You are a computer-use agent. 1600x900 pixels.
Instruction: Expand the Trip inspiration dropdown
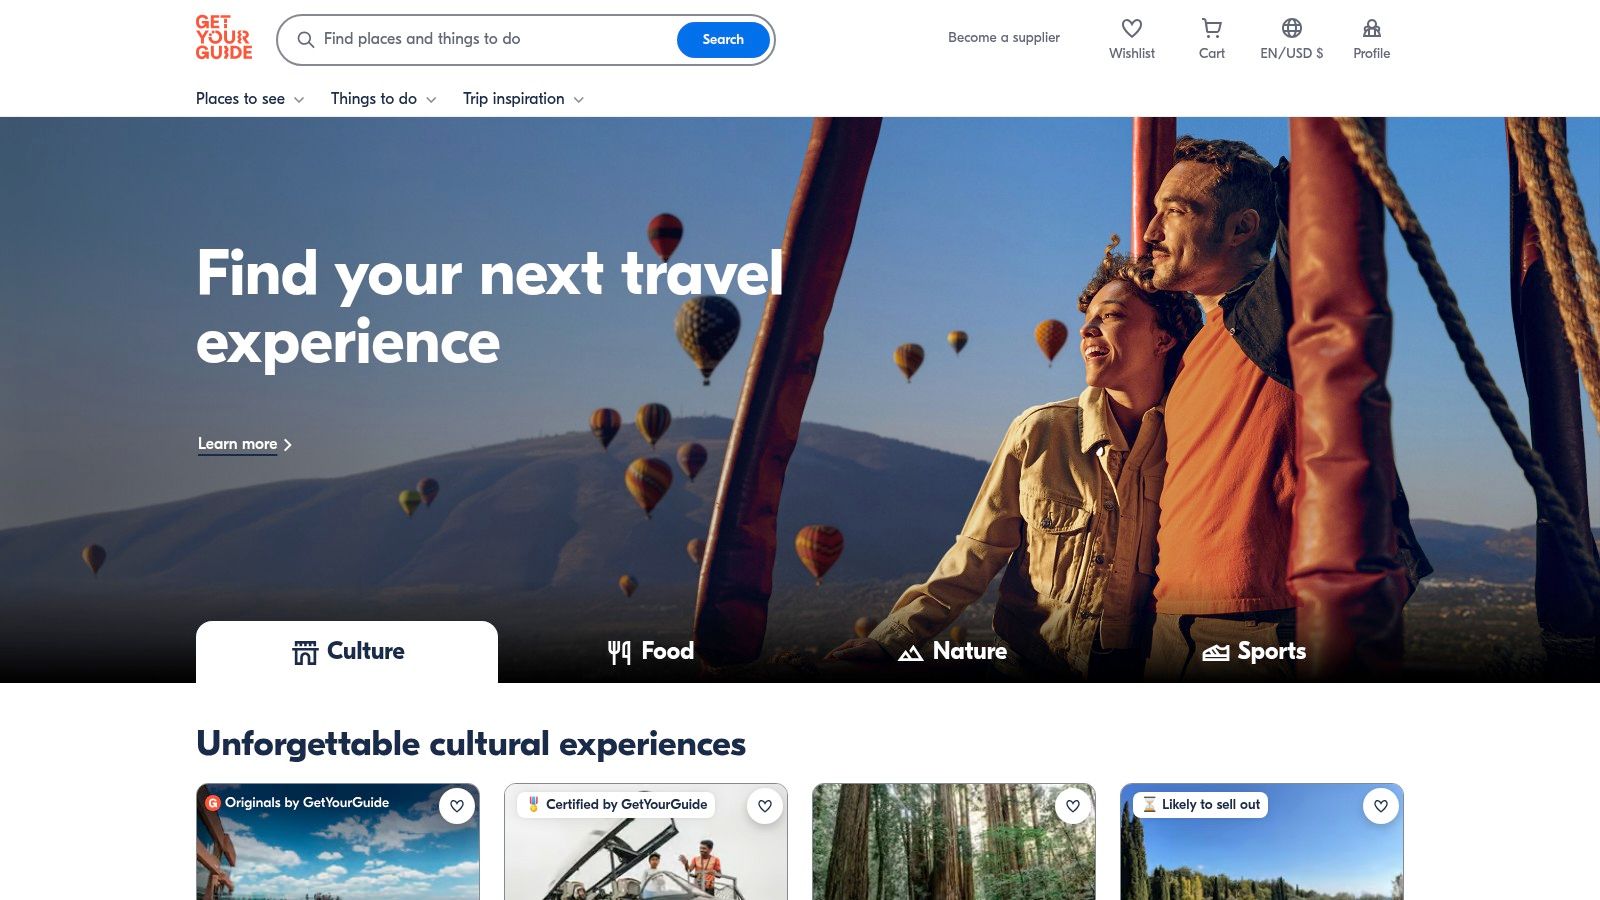523,99
